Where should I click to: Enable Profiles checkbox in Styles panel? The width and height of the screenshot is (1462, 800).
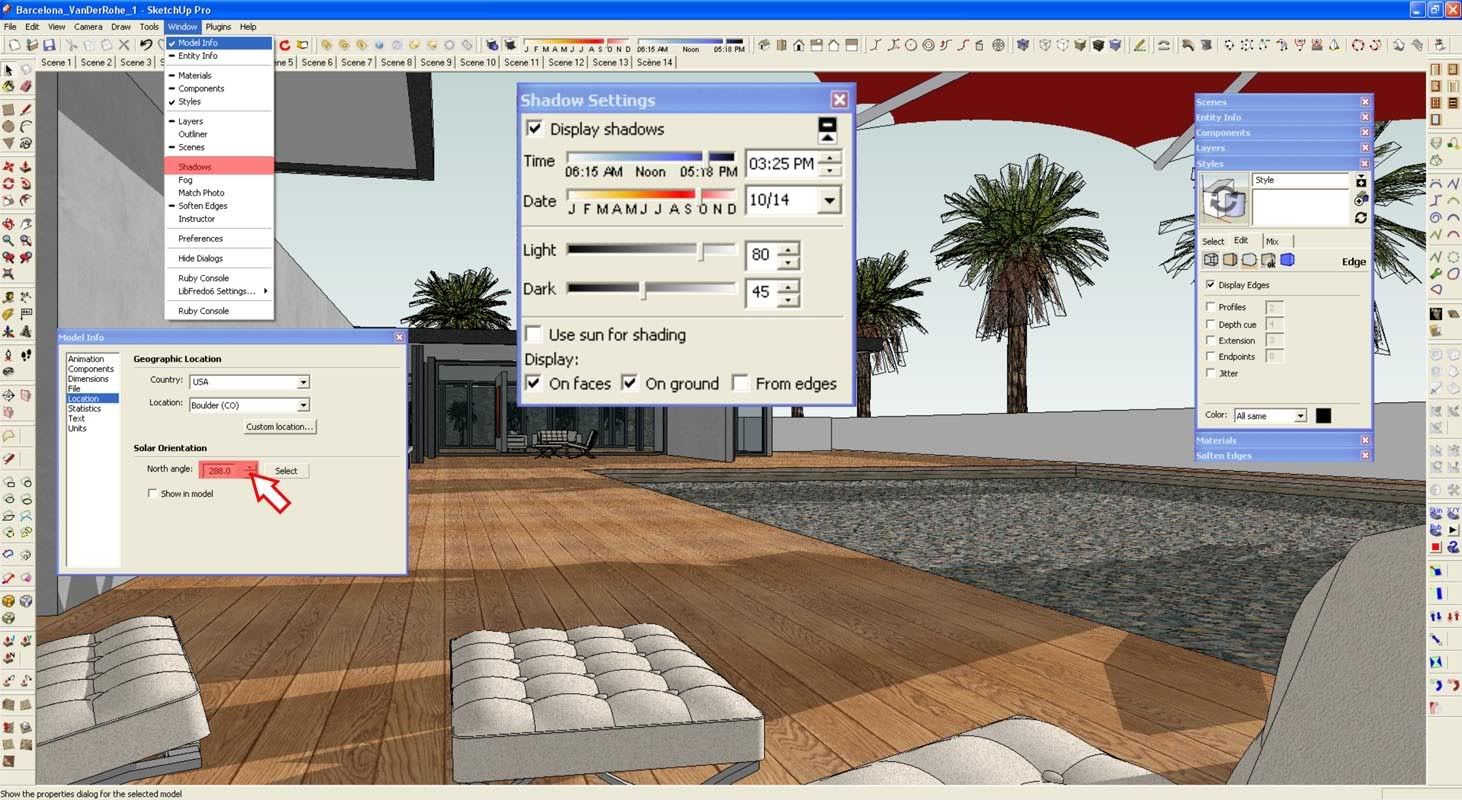1211,307
